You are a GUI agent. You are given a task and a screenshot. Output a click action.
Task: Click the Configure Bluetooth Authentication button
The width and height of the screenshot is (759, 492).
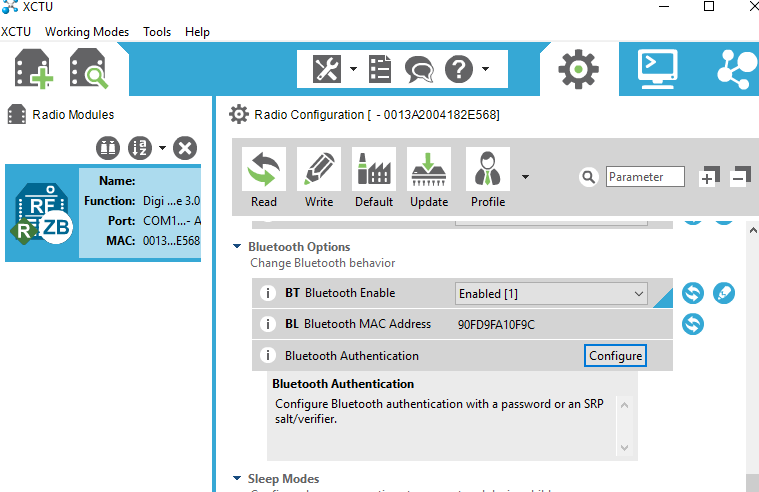(615, 355)
